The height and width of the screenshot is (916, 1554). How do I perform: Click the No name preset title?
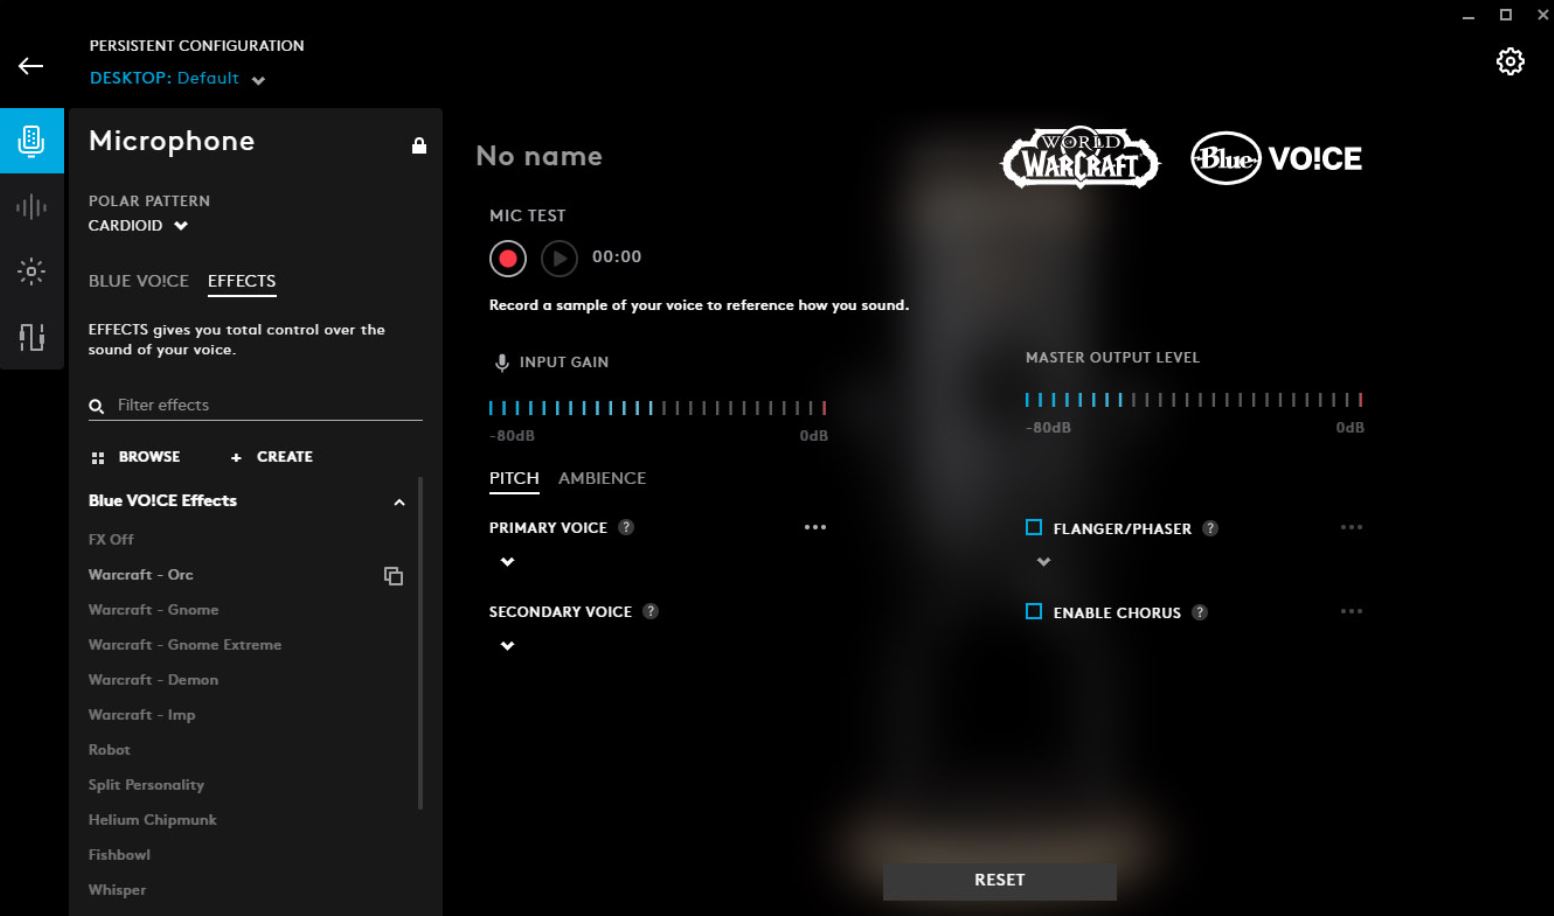point(539,156)
